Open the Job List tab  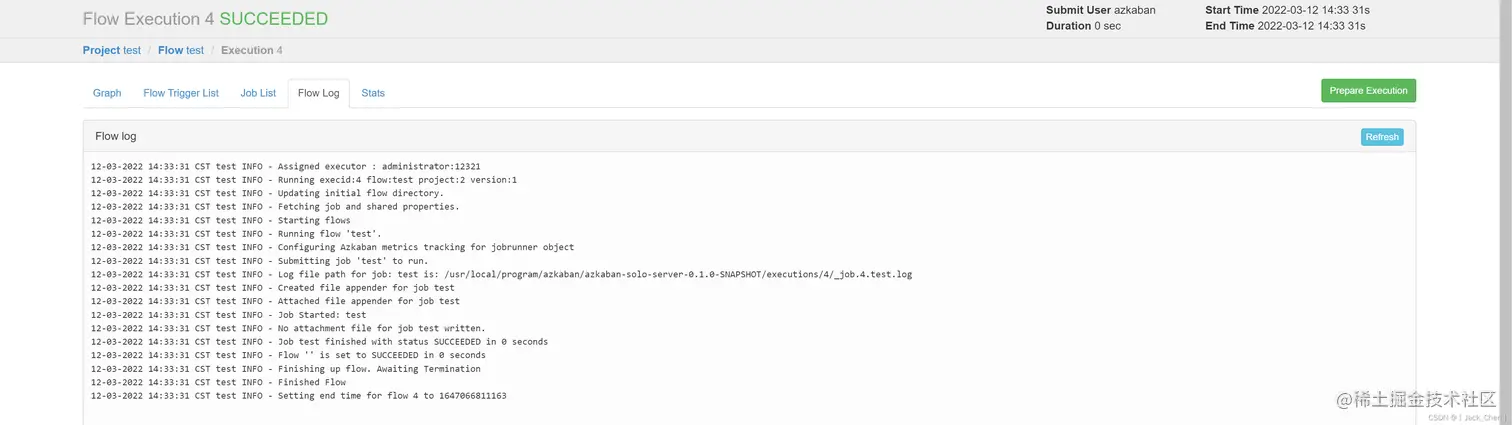pyautogui.click(x=258, y=93)
